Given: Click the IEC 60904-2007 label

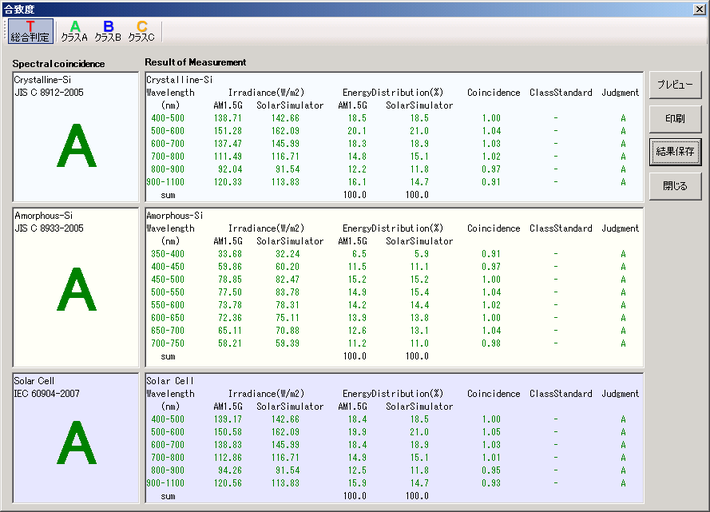Looking at the screenshot, I should [47, 393].
